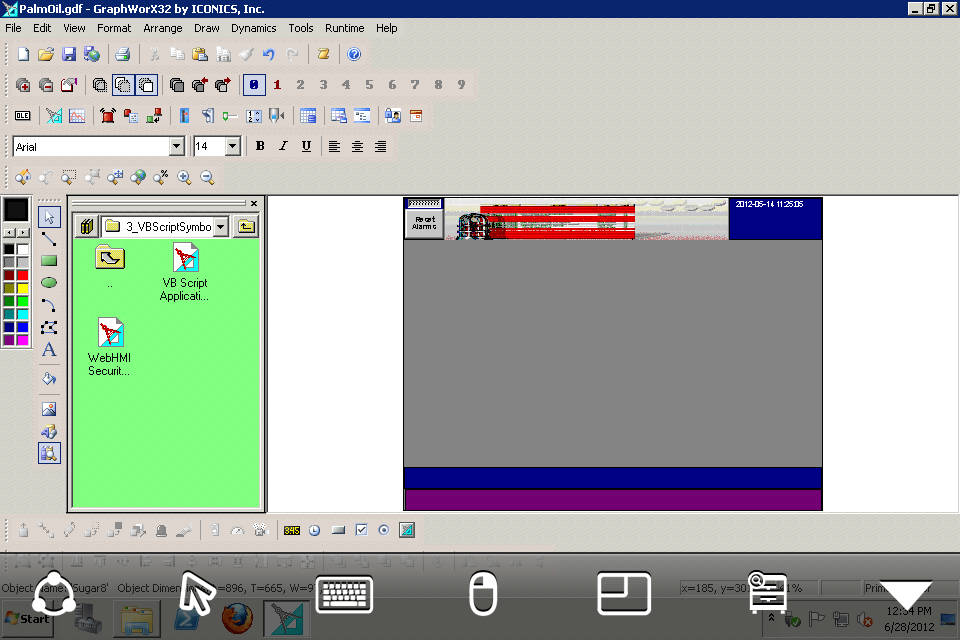Select the Text tool labeled A
The height and width of the screenshot is (640, 960).
pyautogui.click(x=49, y=350)
